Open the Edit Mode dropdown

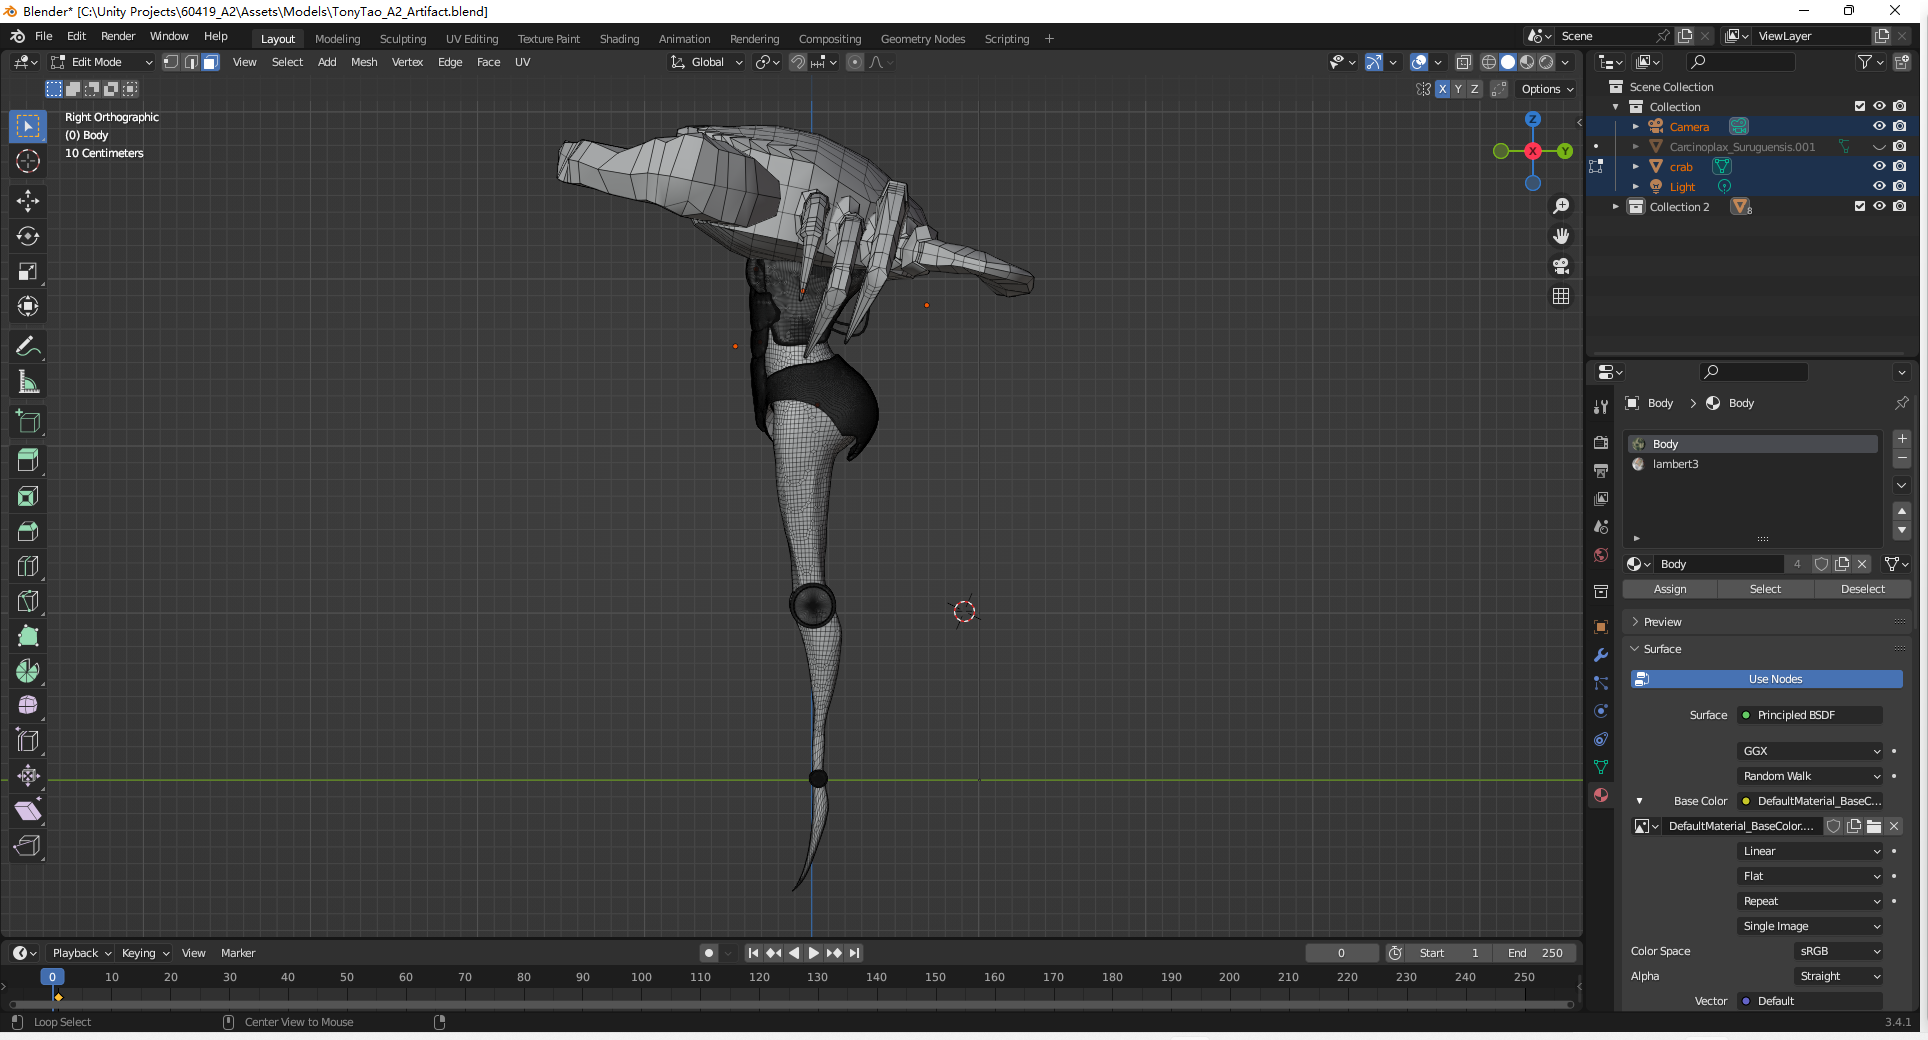101,62
